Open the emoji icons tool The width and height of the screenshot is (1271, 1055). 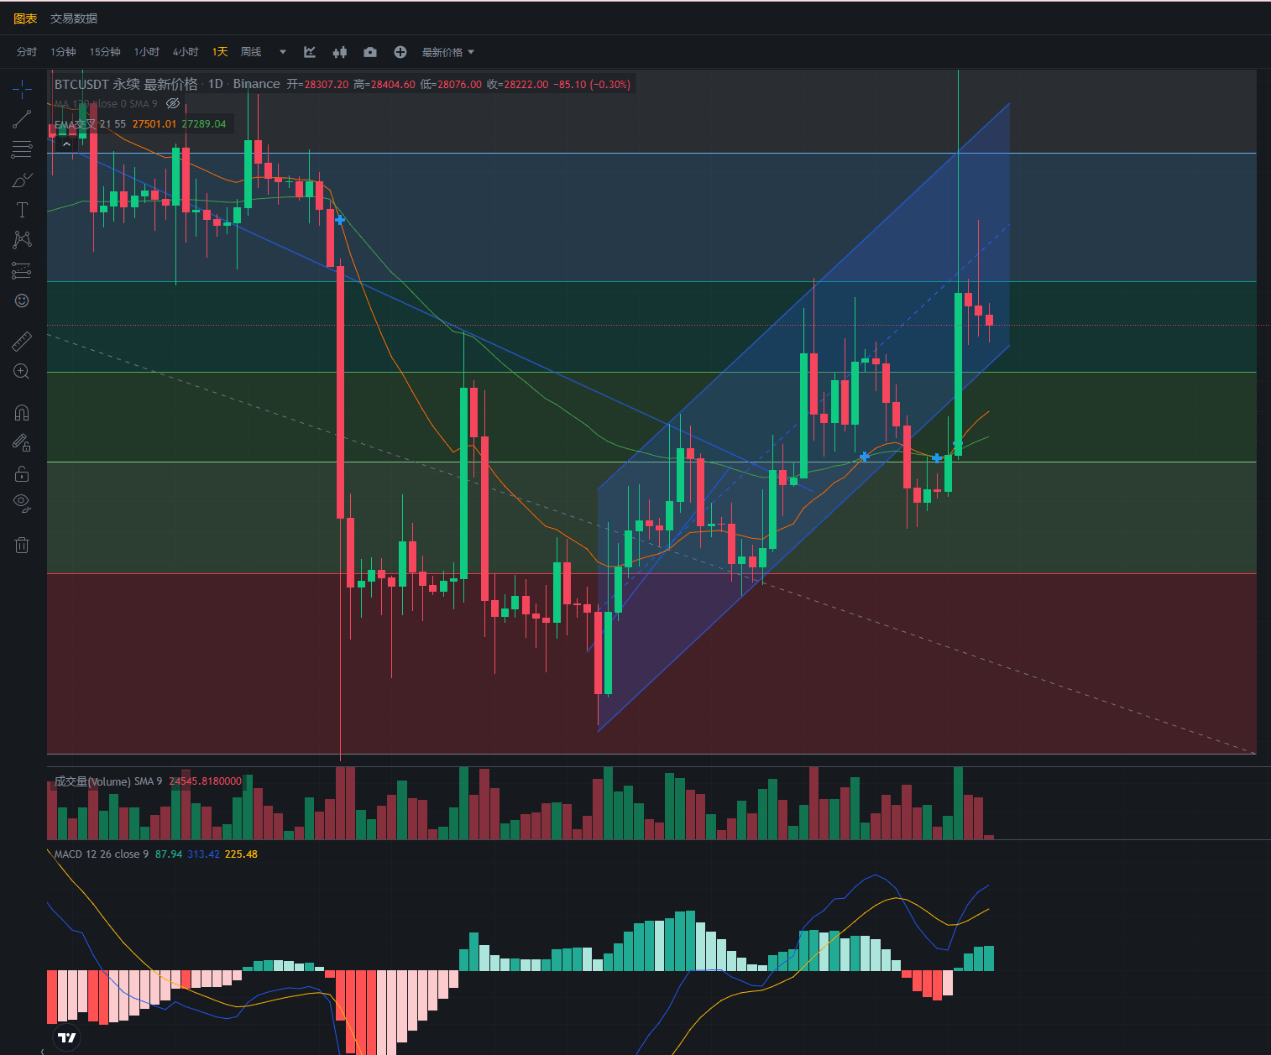pyautogui.click(x=21, y=301)
